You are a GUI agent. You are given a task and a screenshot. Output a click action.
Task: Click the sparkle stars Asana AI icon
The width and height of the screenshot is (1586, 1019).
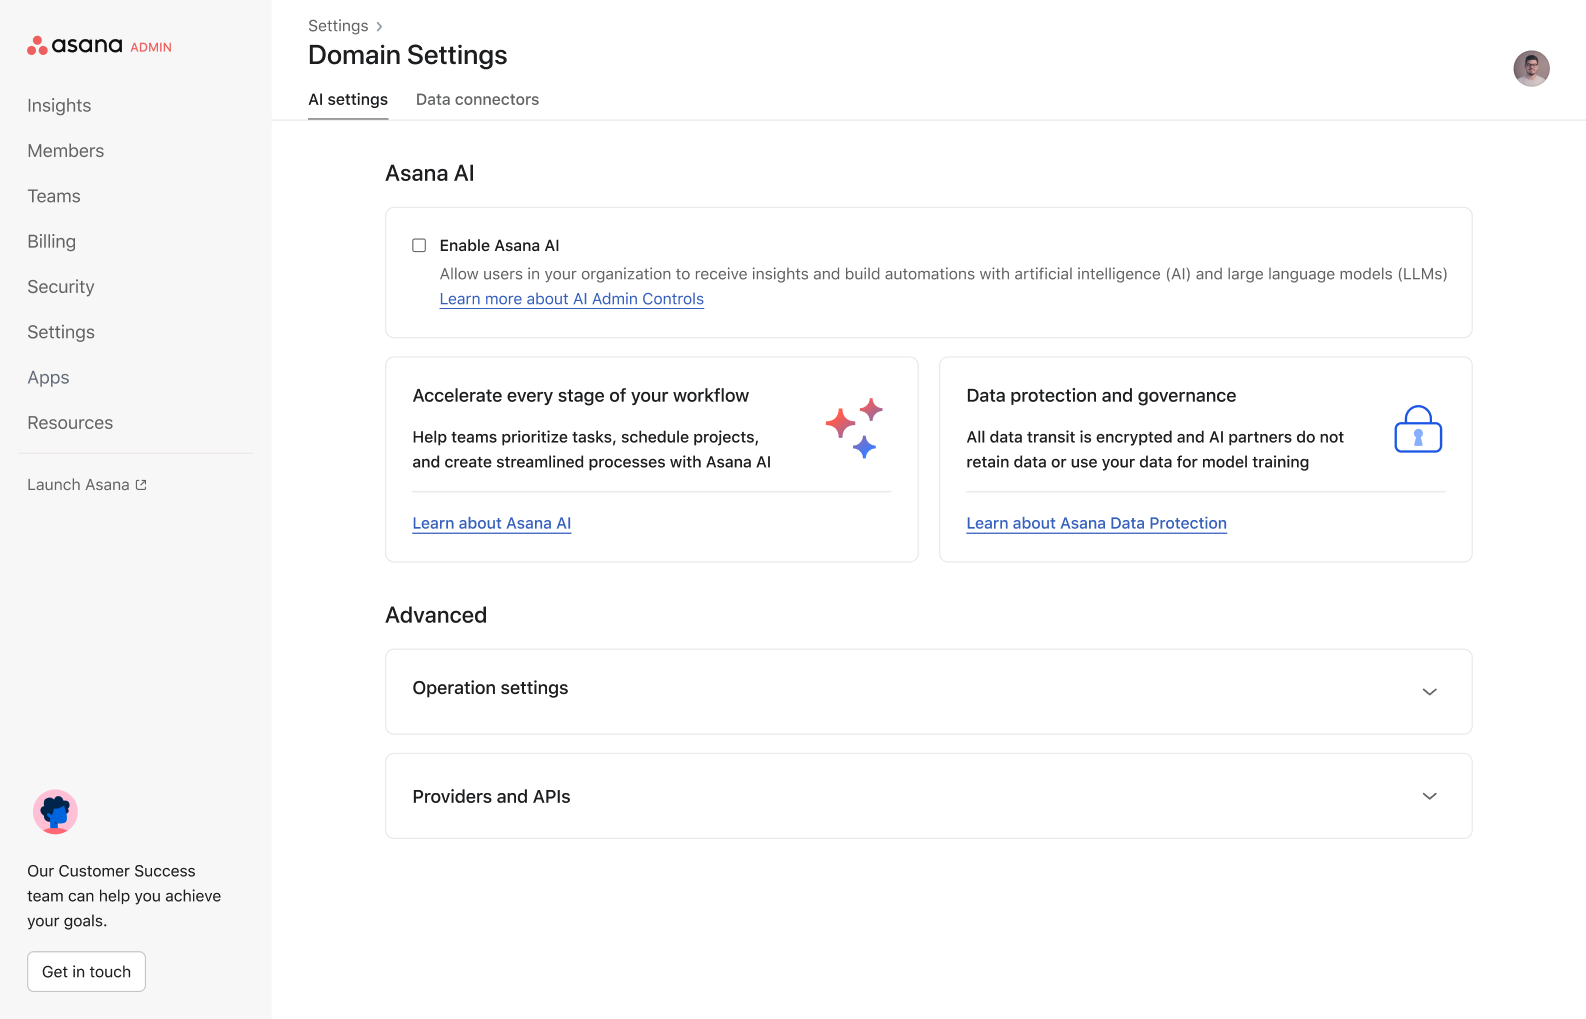[854, 428]
